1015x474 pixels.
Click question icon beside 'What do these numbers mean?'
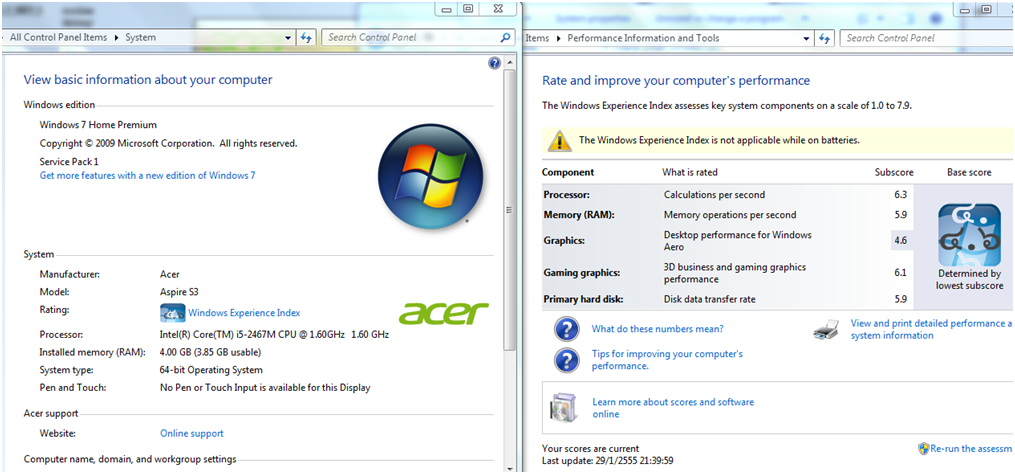coord(566,330)
